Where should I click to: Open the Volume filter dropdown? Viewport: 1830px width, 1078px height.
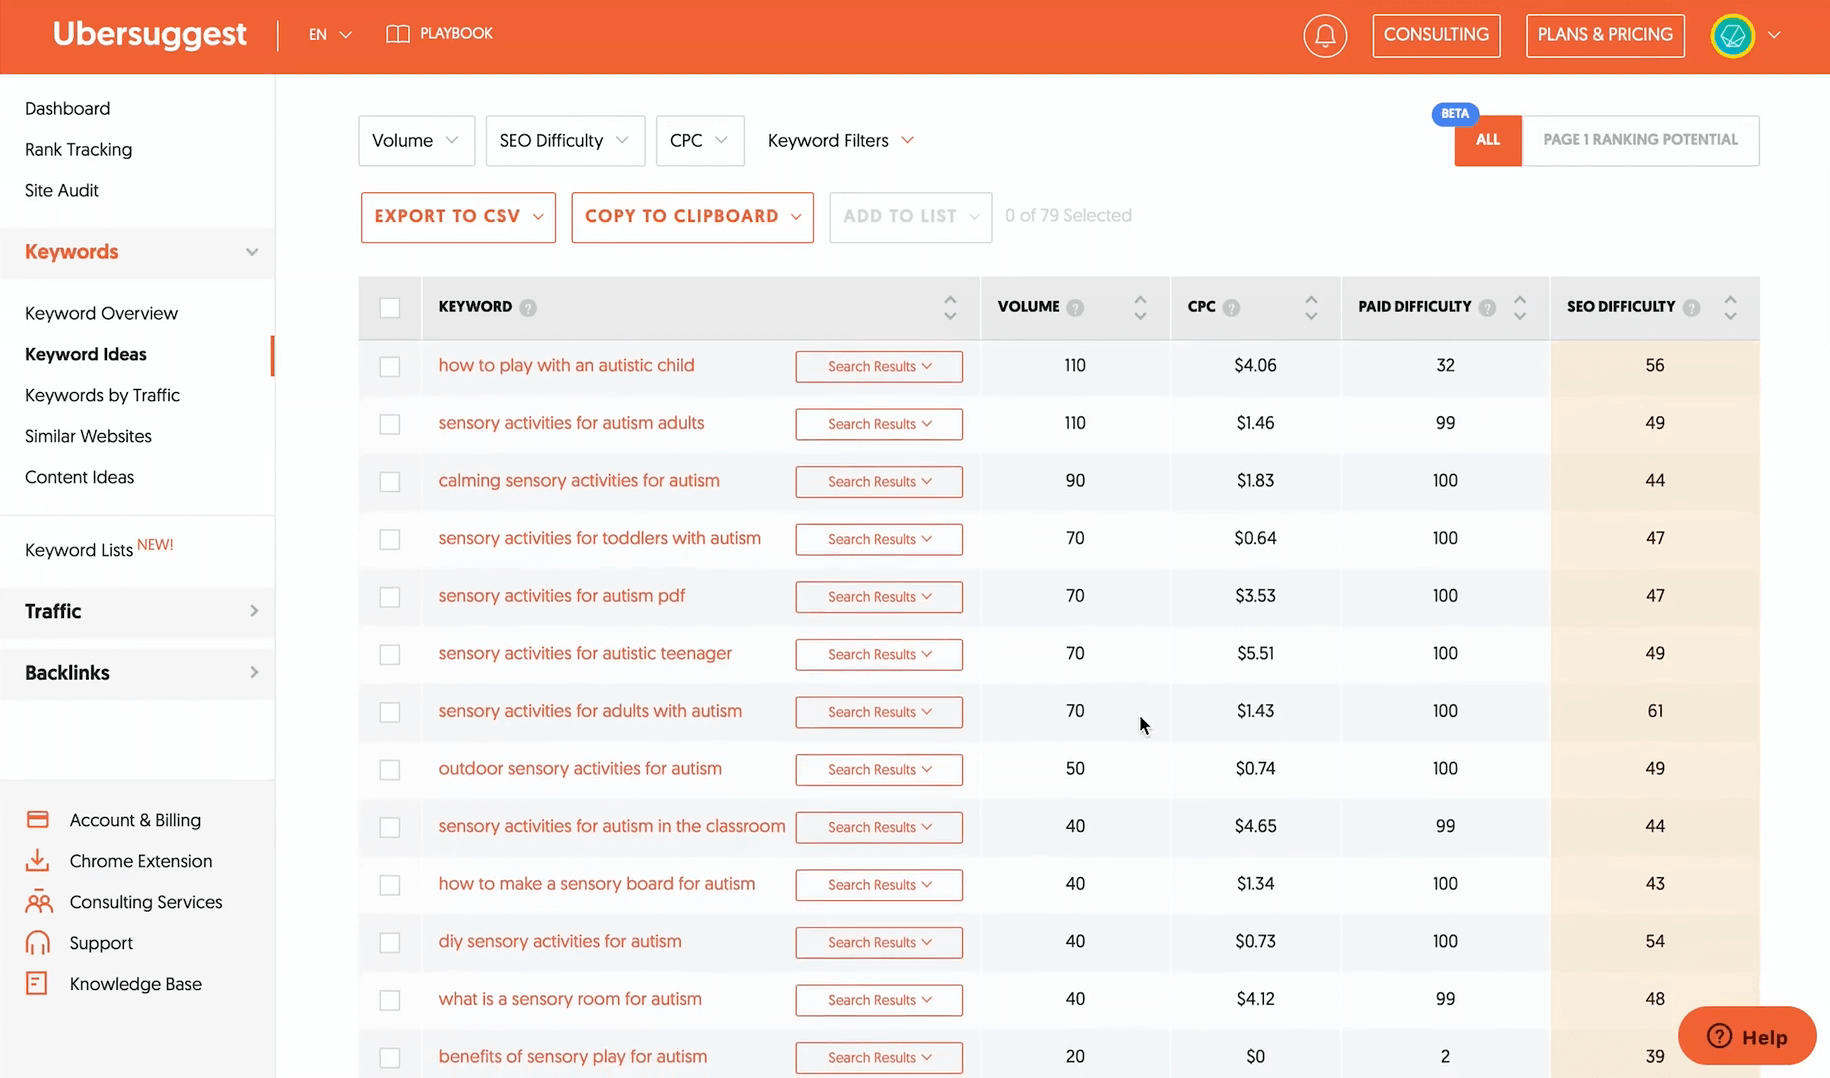415,141
